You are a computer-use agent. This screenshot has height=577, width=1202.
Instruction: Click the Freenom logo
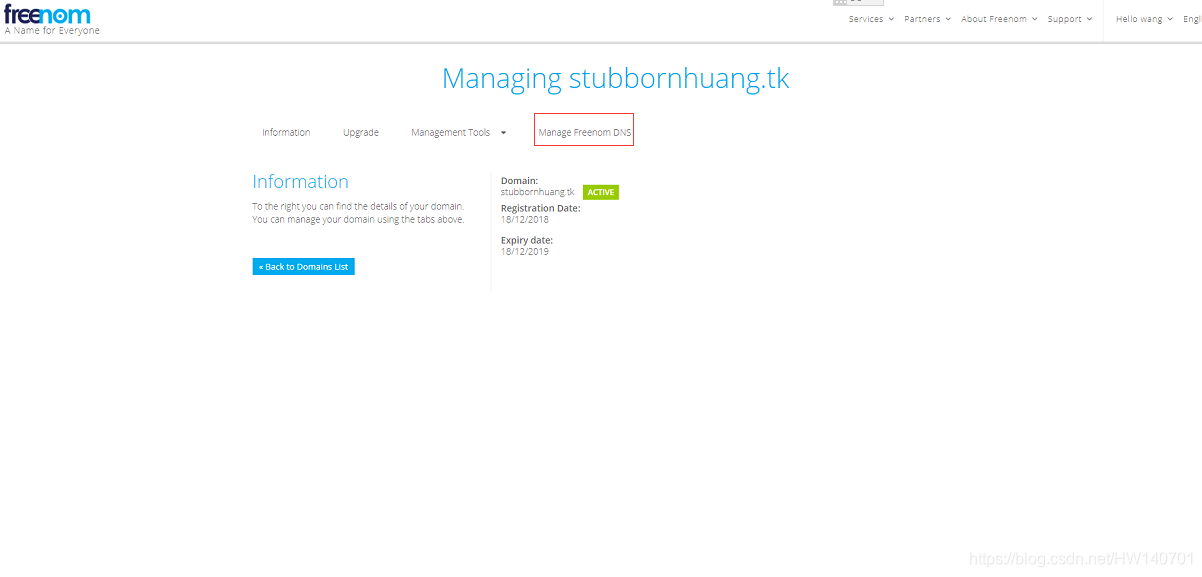(x=47, y=14)
